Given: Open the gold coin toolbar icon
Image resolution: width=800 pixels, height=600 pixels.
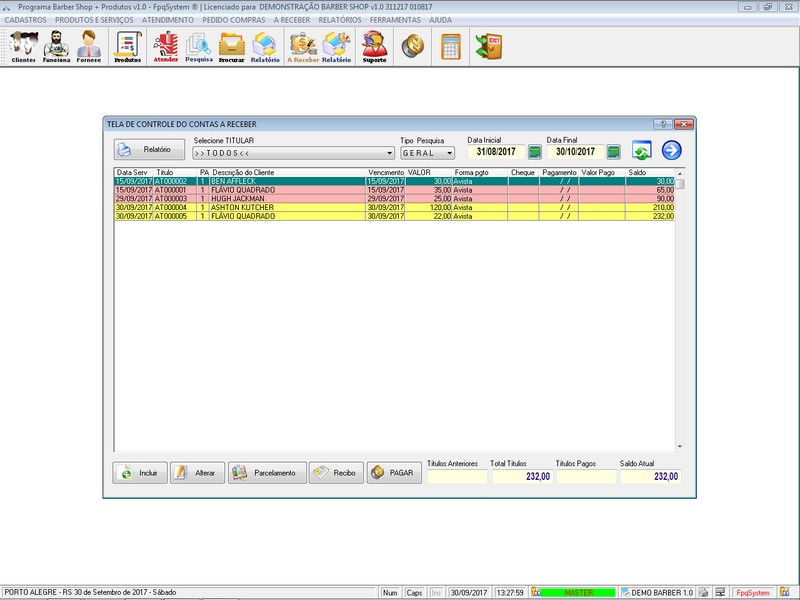Looking at the screenshot, I should point(411,47).
